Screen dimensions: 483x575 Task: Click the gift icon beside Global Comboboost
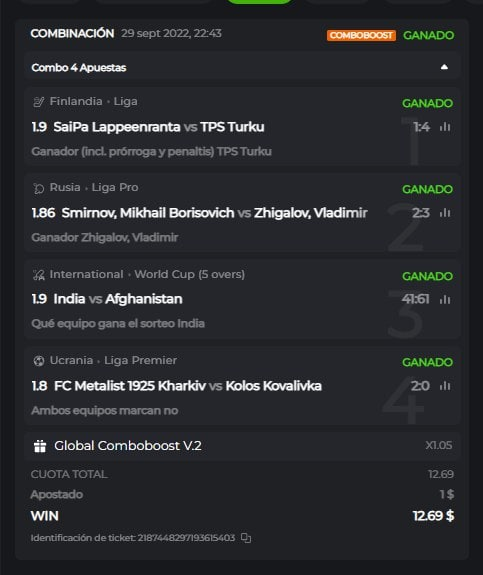coord(40,446)
